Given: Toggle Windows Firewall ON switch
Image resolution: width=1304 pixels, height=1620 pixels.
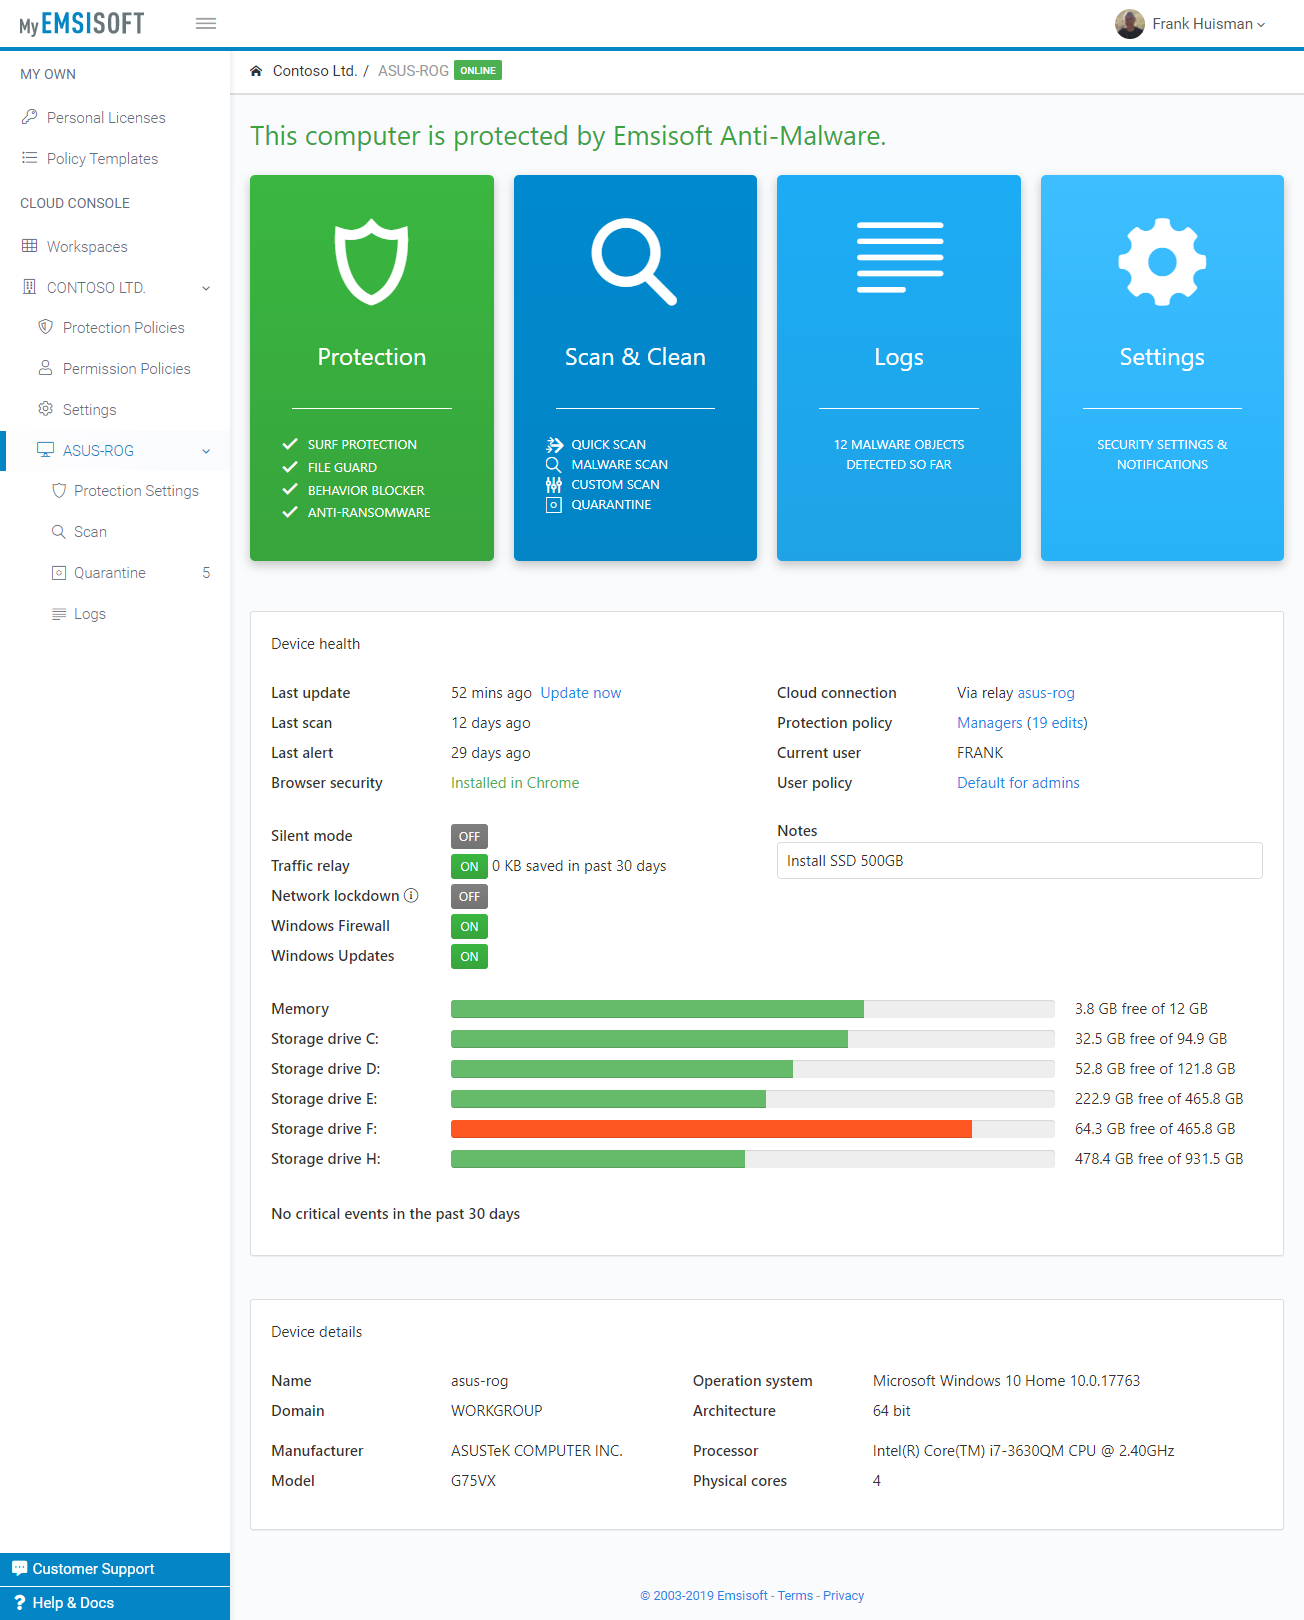Looking at the screenshot, I should click(x=469, y=927).
